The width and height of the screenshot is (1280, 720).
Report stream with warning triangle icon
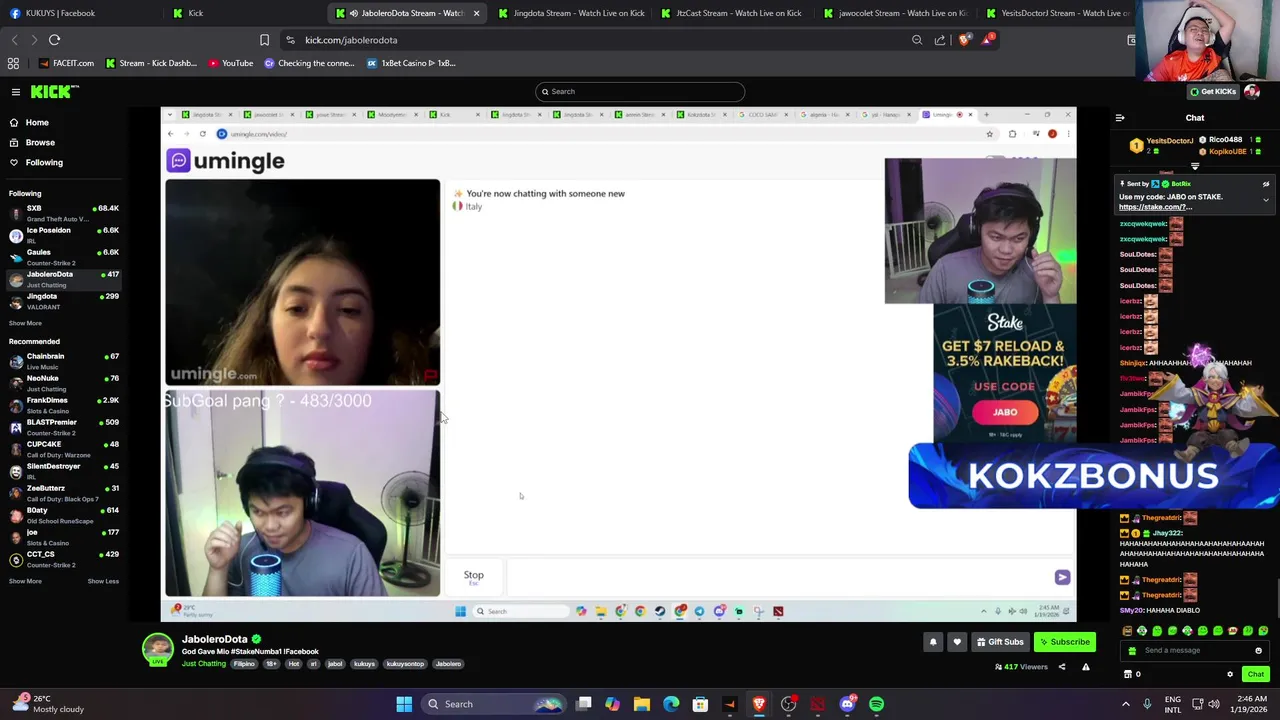click(x=1085, y=667)
